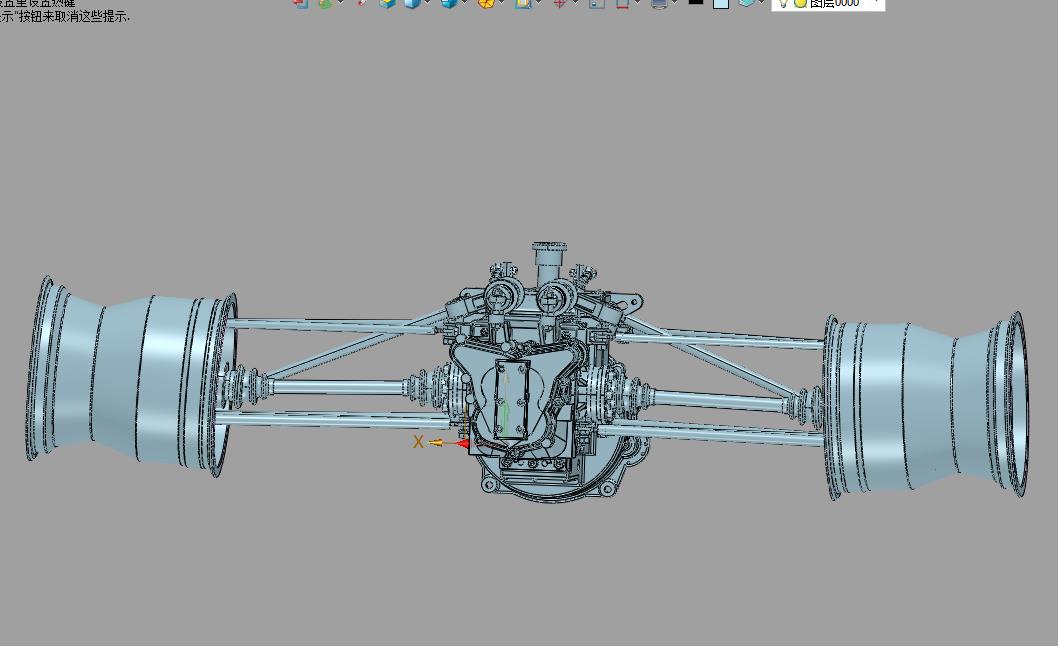Click the orange polyhedron toolbar icon

point(486,3)
